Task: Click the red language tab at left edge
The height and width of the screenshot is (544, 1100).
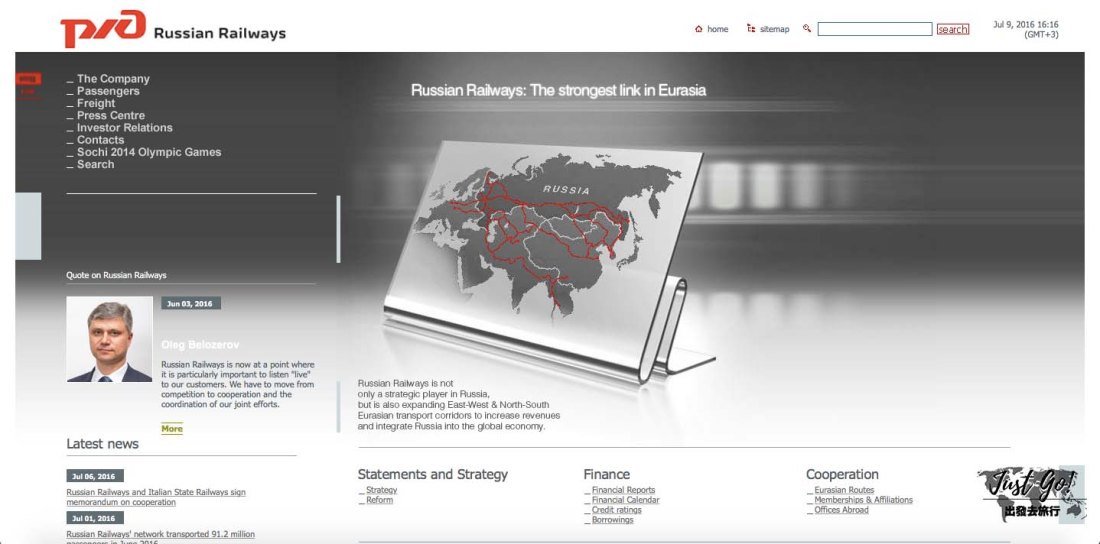Action: [28, 84]
